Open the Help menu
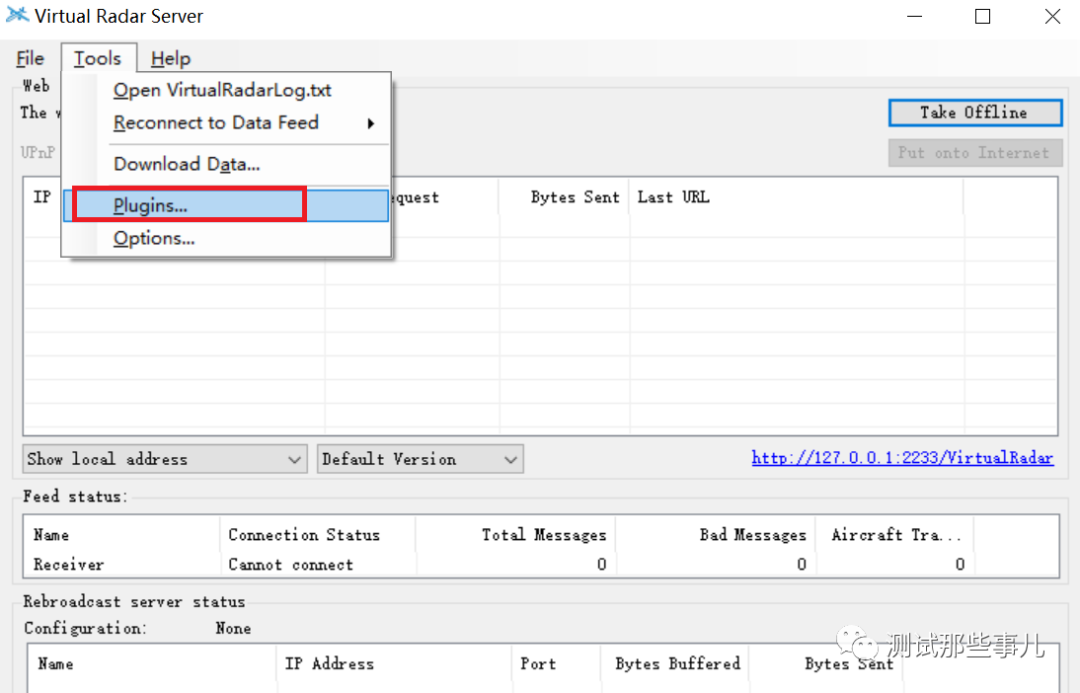The width and height of the screenshot is (1080, 693). 171,59
